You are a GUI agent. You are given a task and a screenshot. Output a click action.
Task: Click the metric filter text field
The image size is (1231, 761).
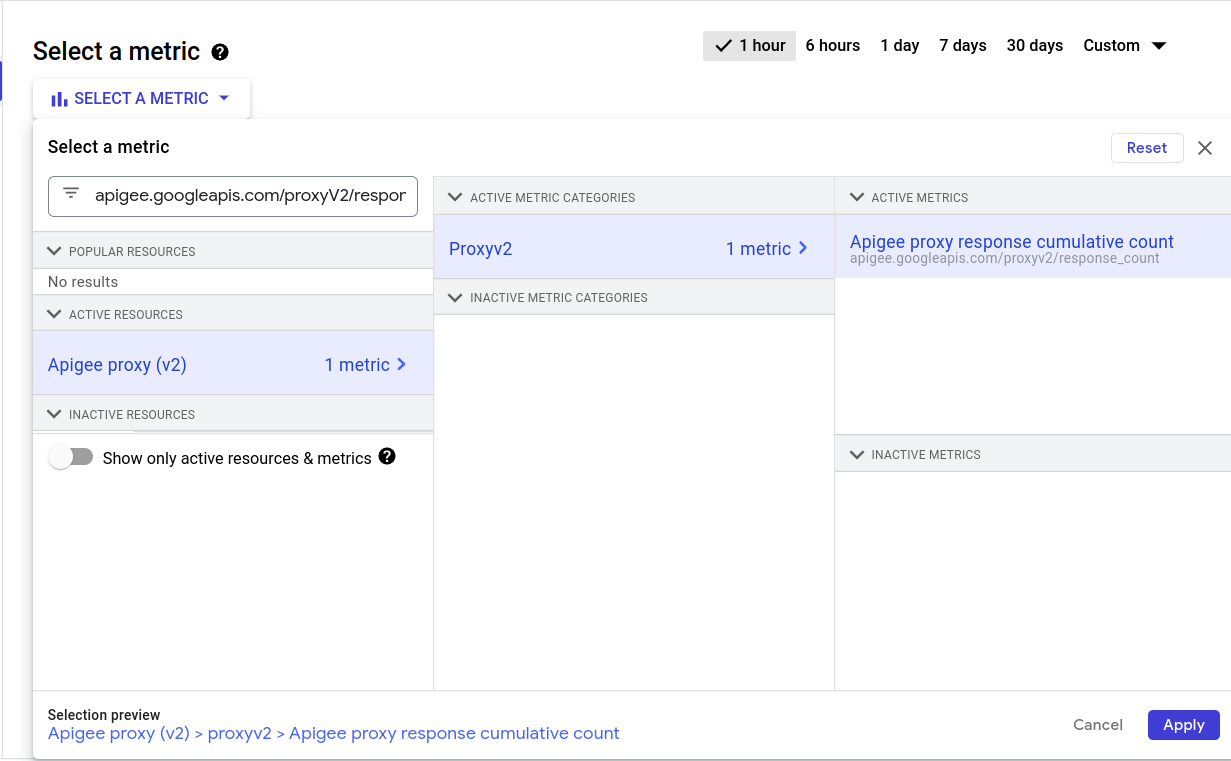(x=250, y=196)
